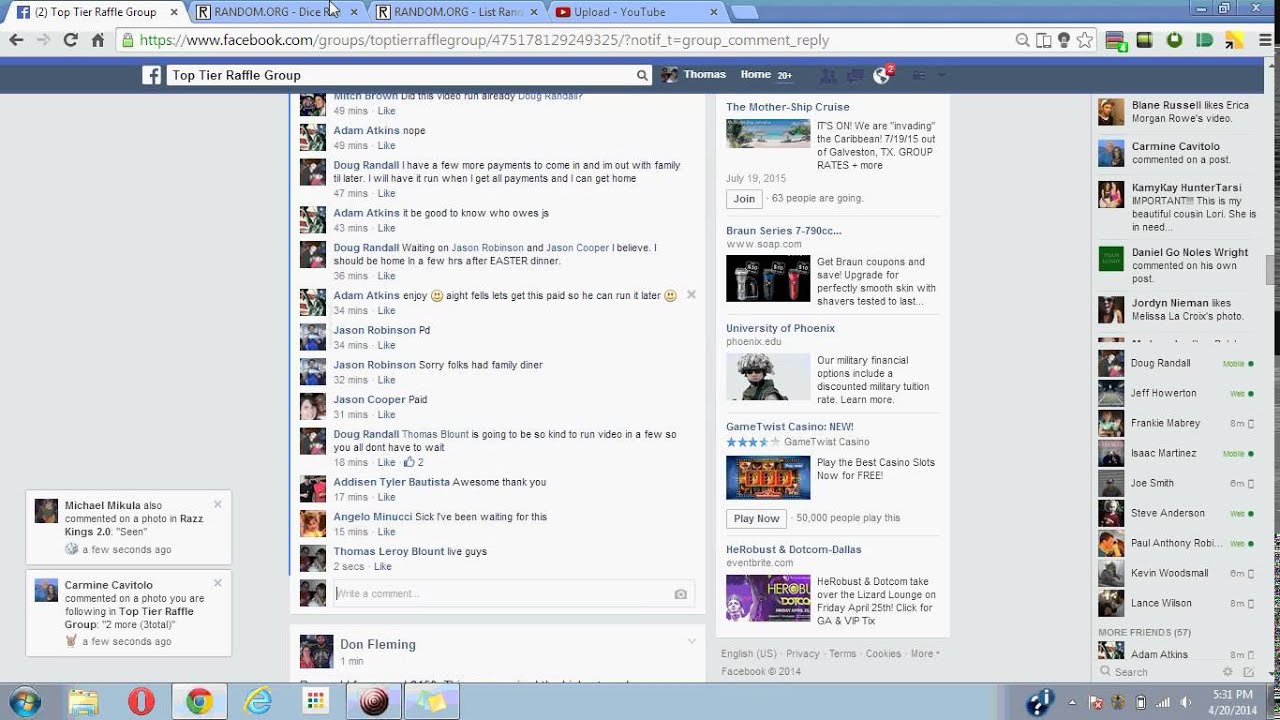
Task: Open University of Phoenix ad link
Action: (780, 328)
